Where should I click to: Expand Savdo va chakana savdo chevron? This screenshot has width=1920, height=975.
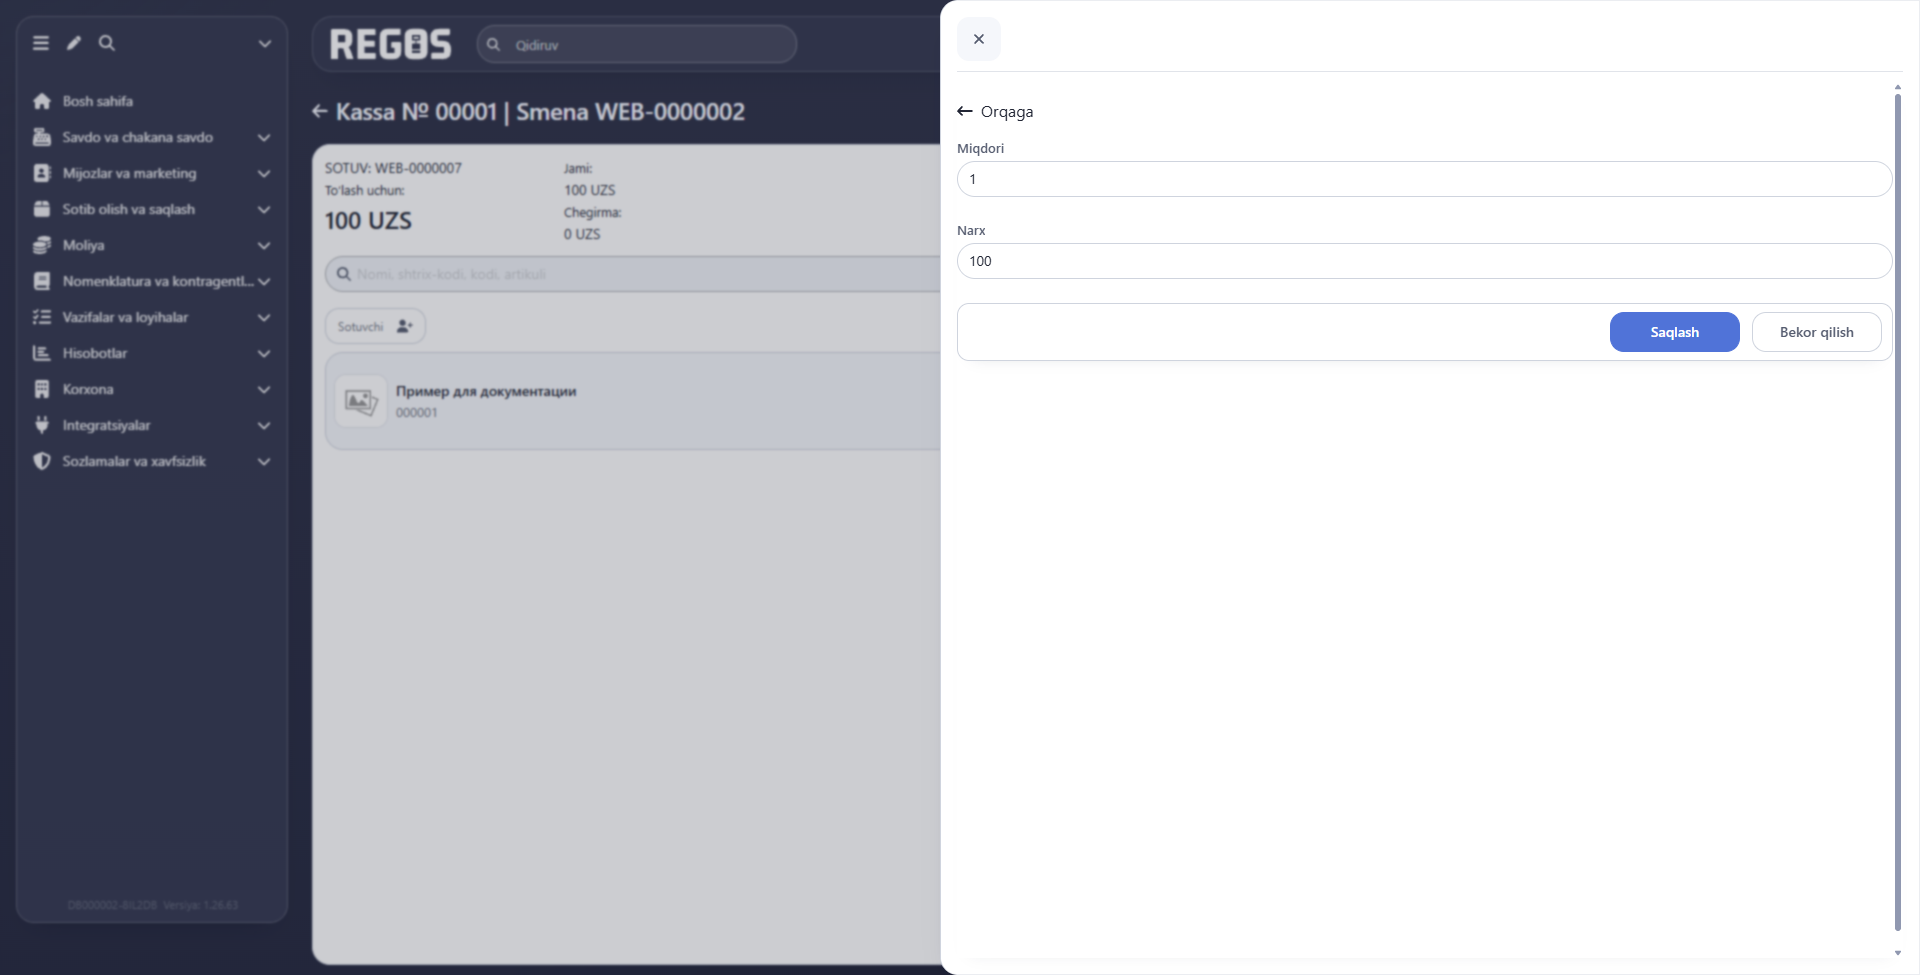tap(264, 138)
